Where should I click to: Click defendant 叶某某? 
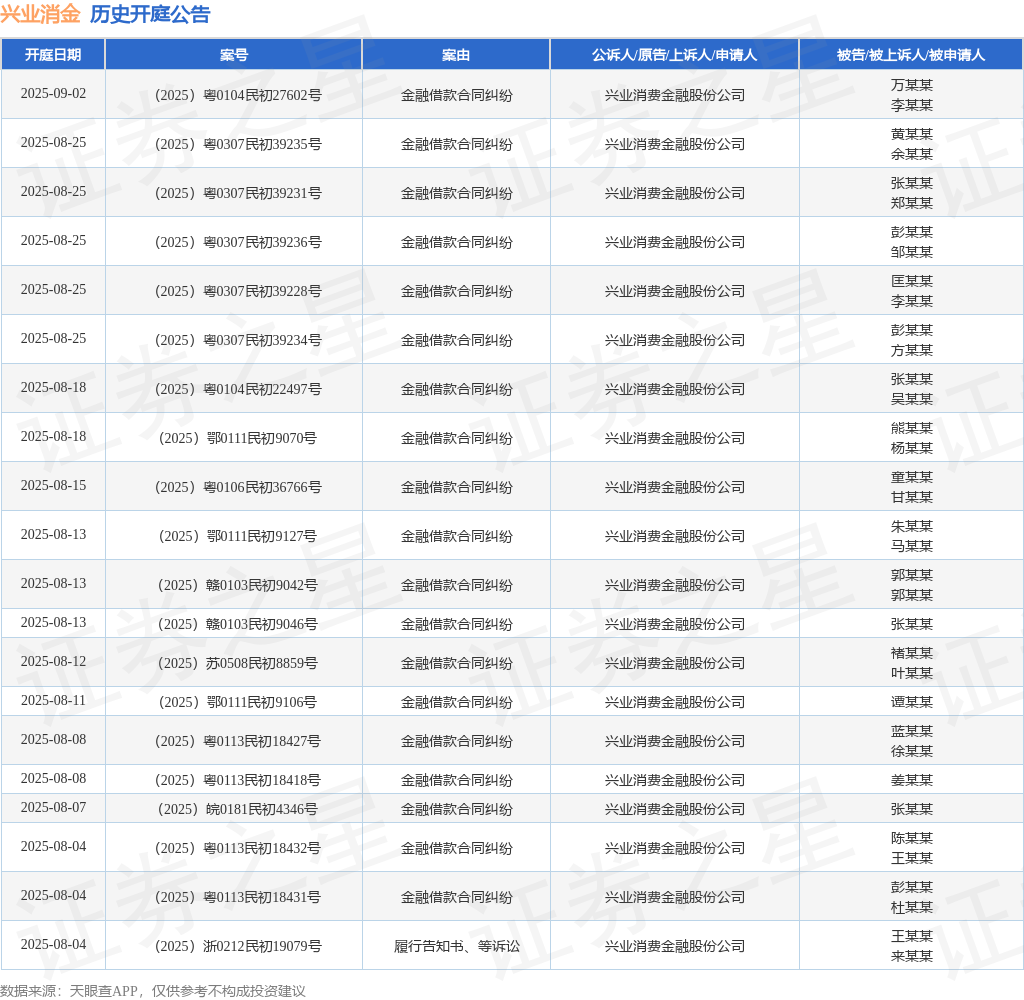point(912,673)
